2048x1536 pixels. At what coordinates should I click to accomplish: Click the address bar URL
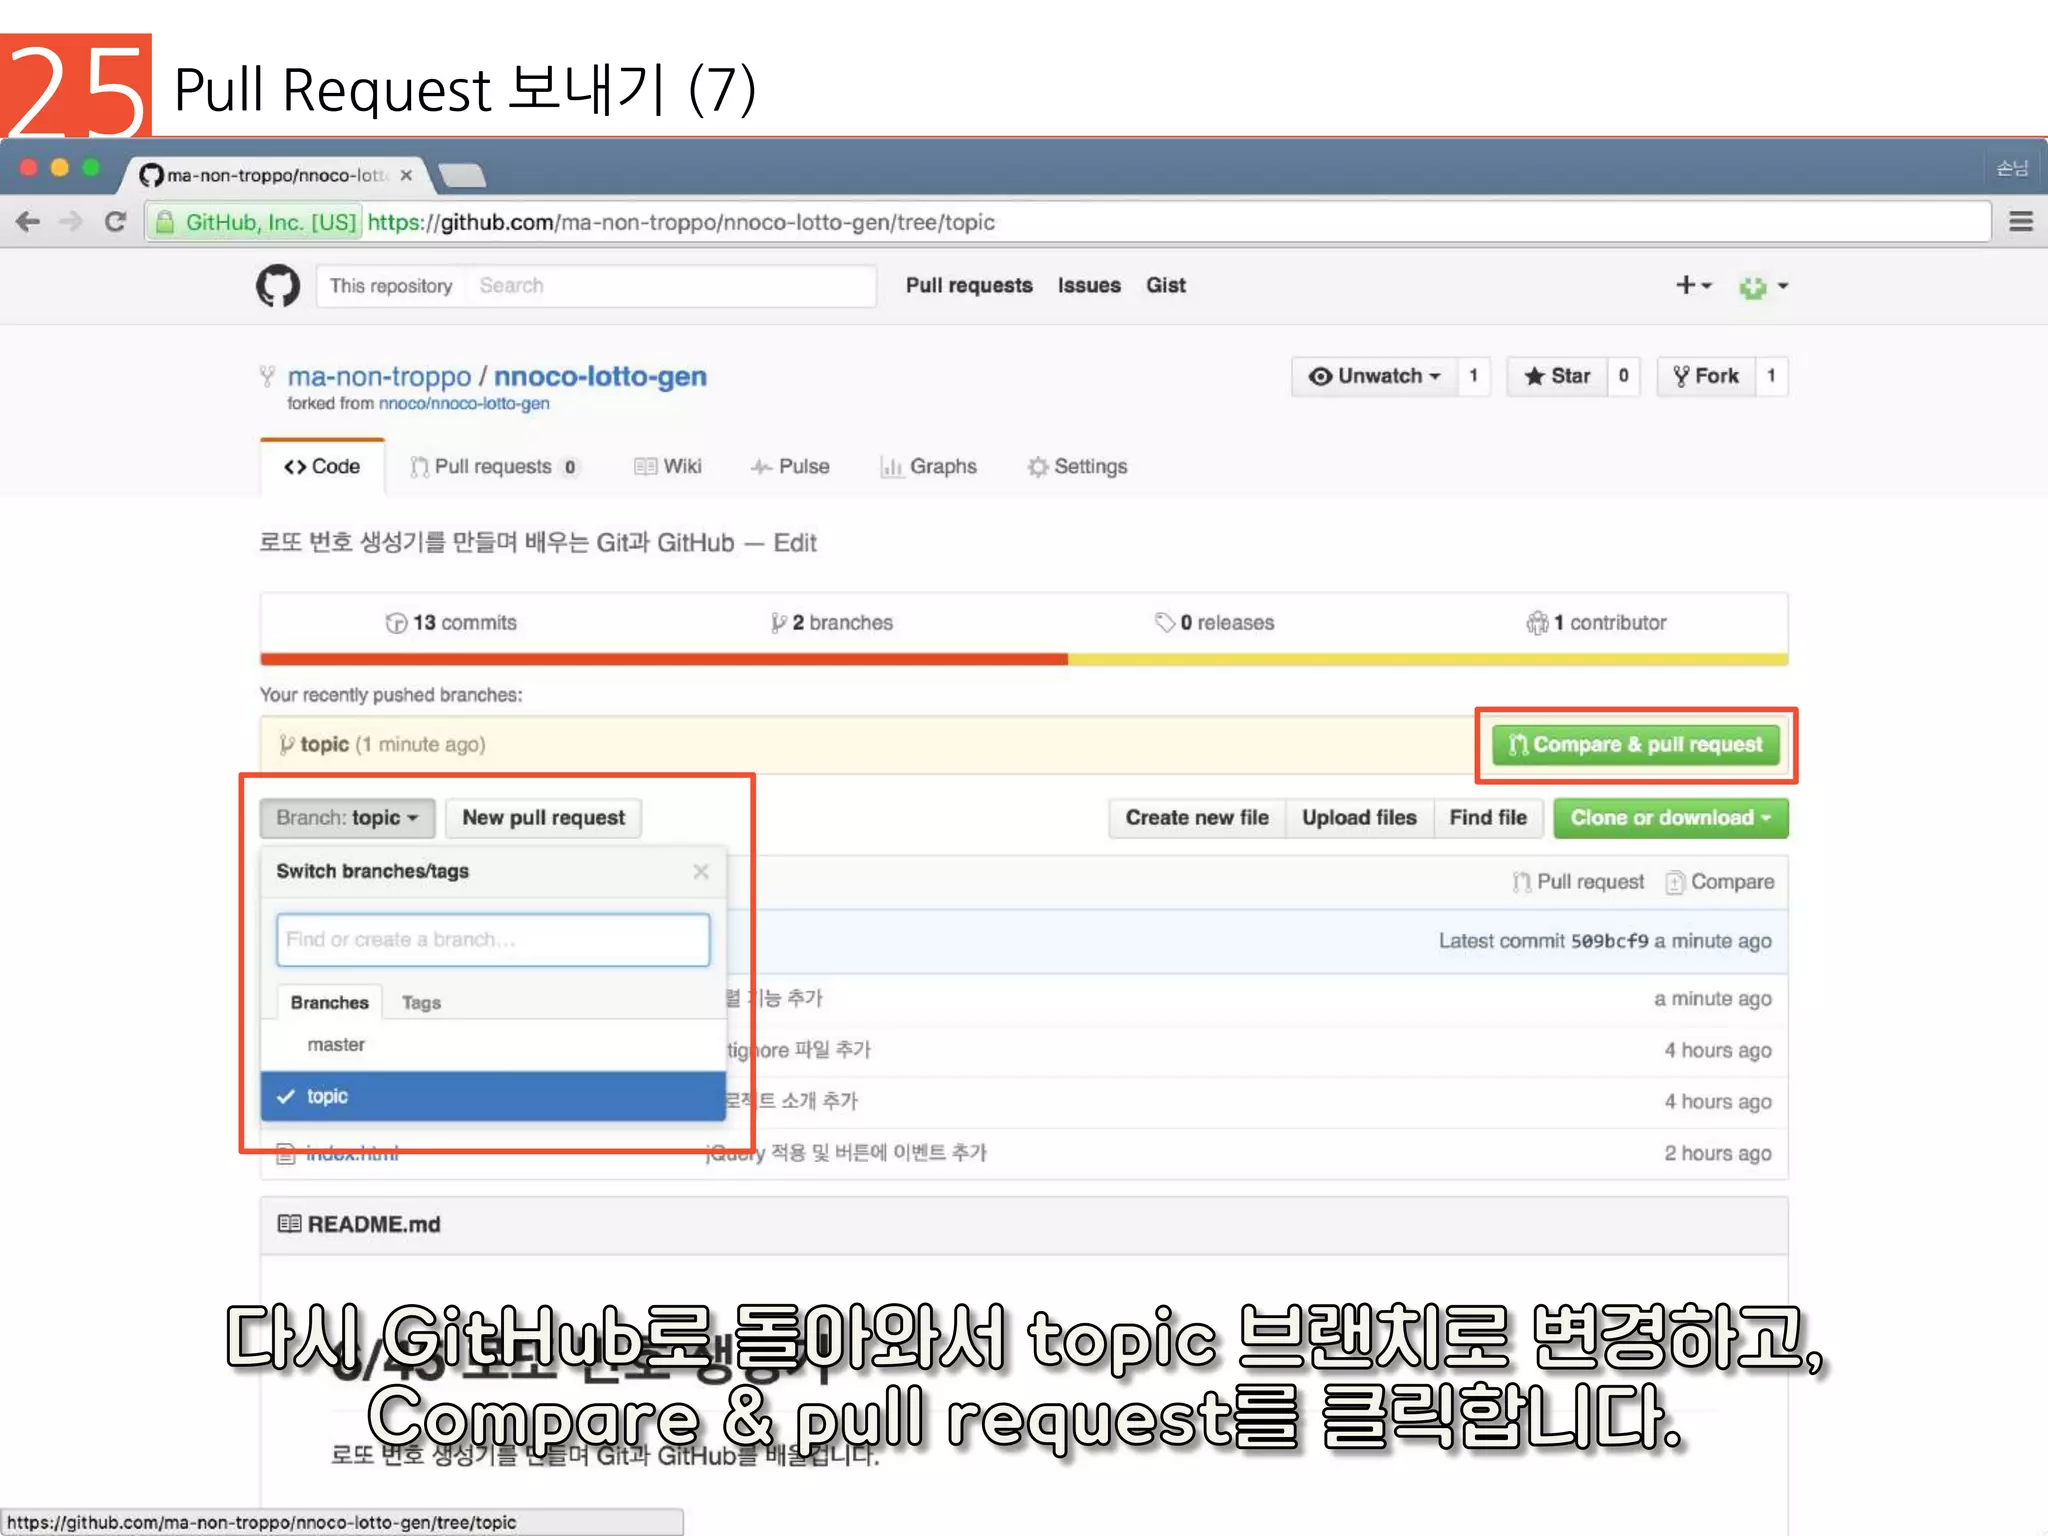681,222
